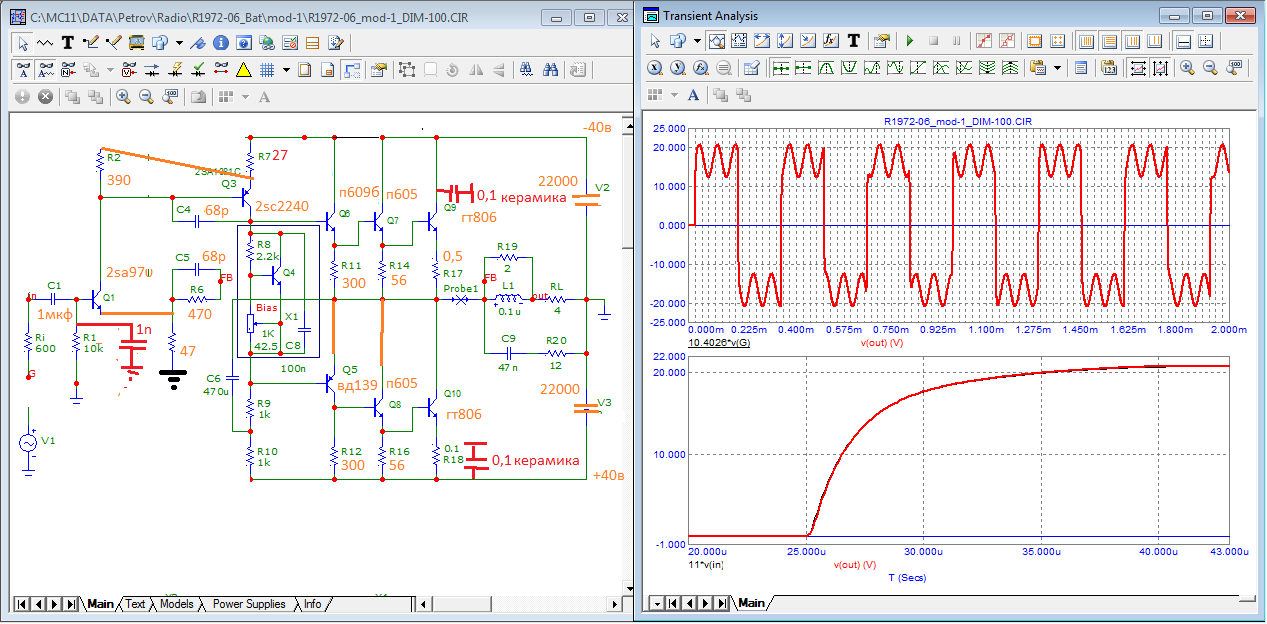1267x624 pixels.
Task: Toggle the schematic grid display
Action: click(267, 70)
